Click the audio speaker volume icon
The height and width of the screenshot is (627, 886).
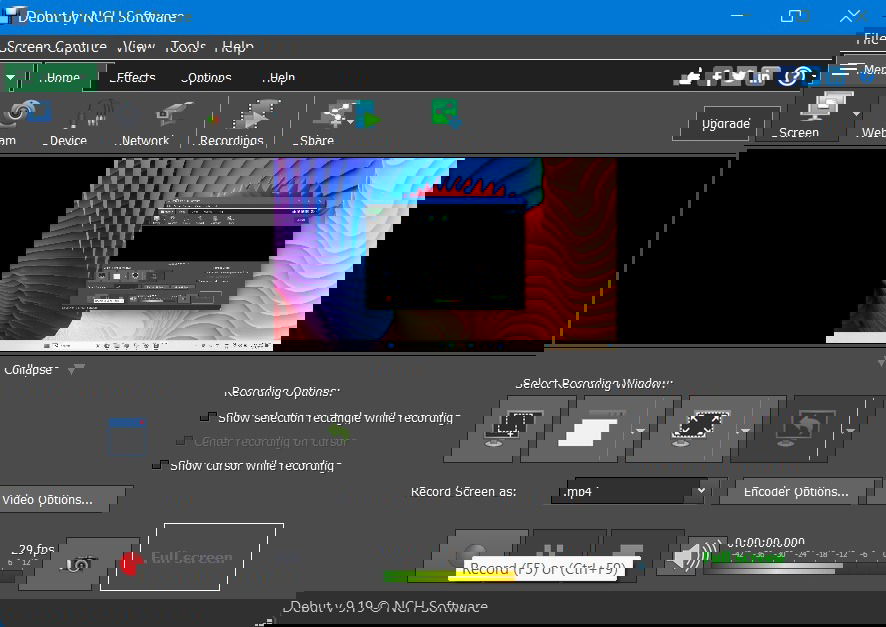click(x=695, y=556)
